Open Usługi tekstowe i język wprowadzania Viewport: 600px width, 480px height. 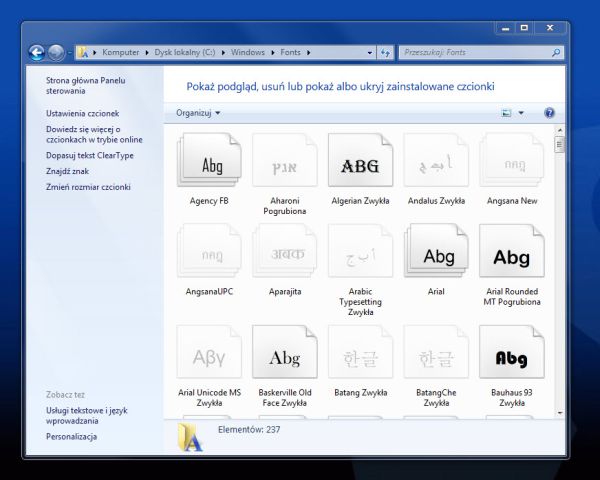pos(87,416)
